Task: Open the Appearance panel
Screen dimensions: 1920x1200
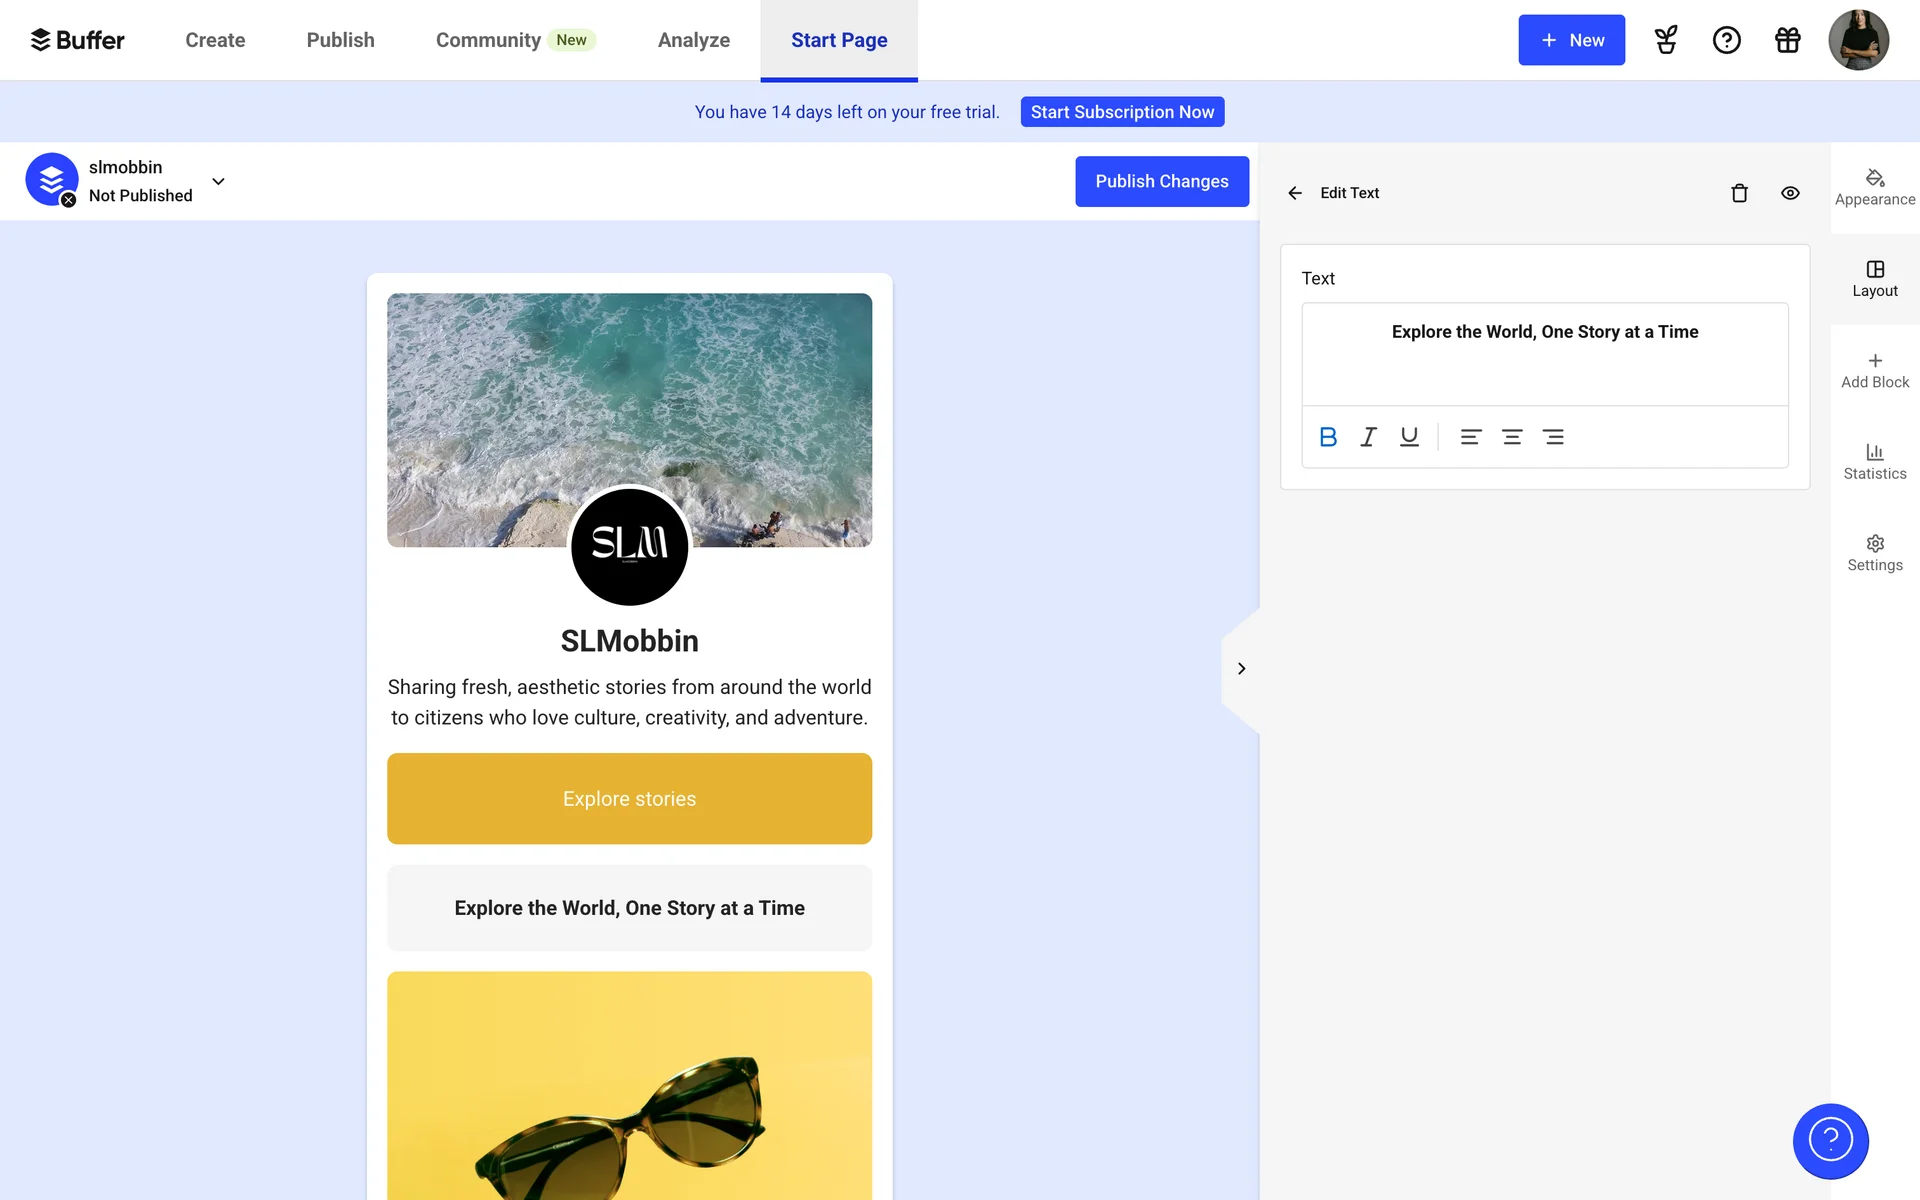Action: coord(1874,187)
